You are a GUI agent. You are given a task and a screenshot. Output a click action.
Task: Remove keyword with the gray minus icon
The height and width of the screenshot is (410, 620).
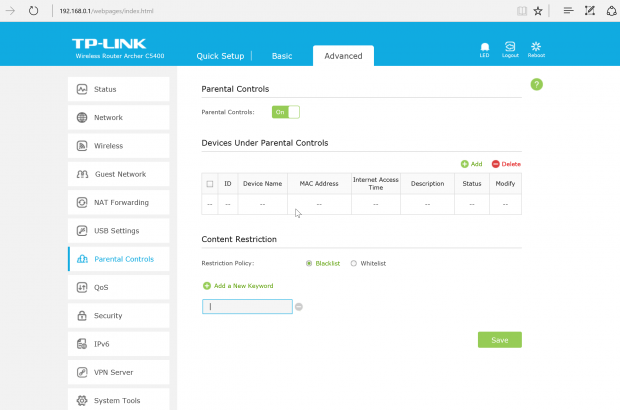(299, 307)
